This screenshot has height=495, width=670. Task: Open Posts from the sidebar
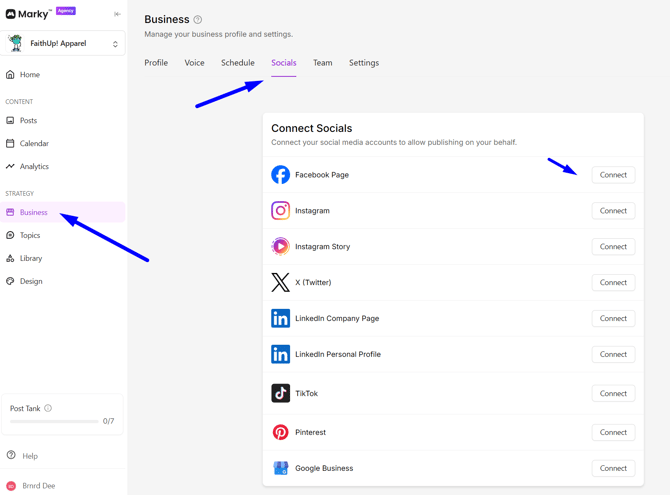tap(28, 121)
